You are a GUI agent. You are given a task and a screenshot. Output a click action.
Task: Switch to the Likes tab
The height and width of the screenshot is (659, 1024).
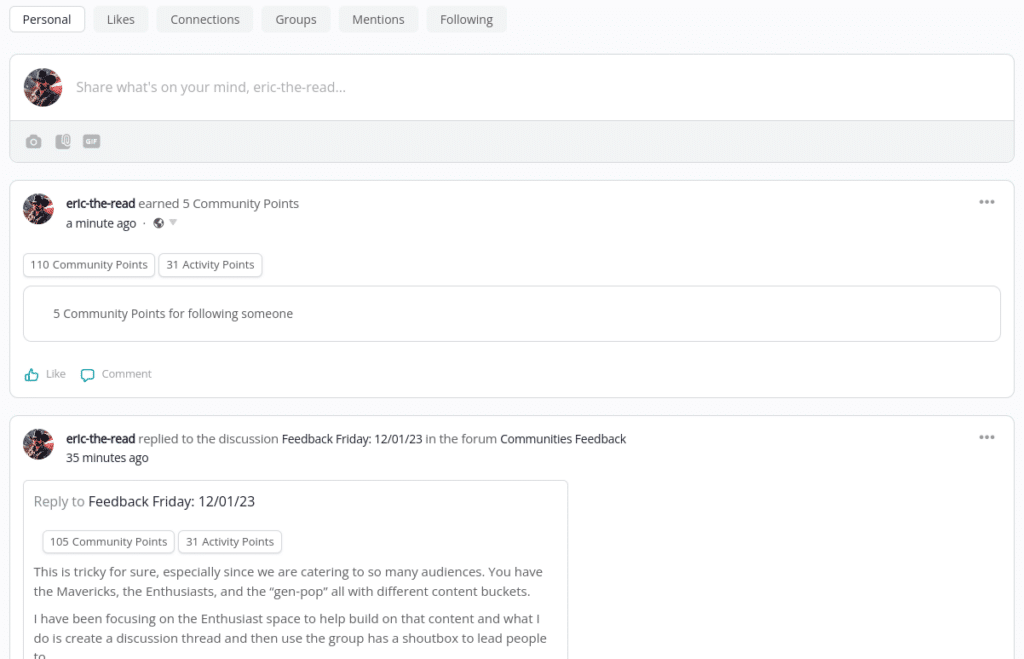121,19
